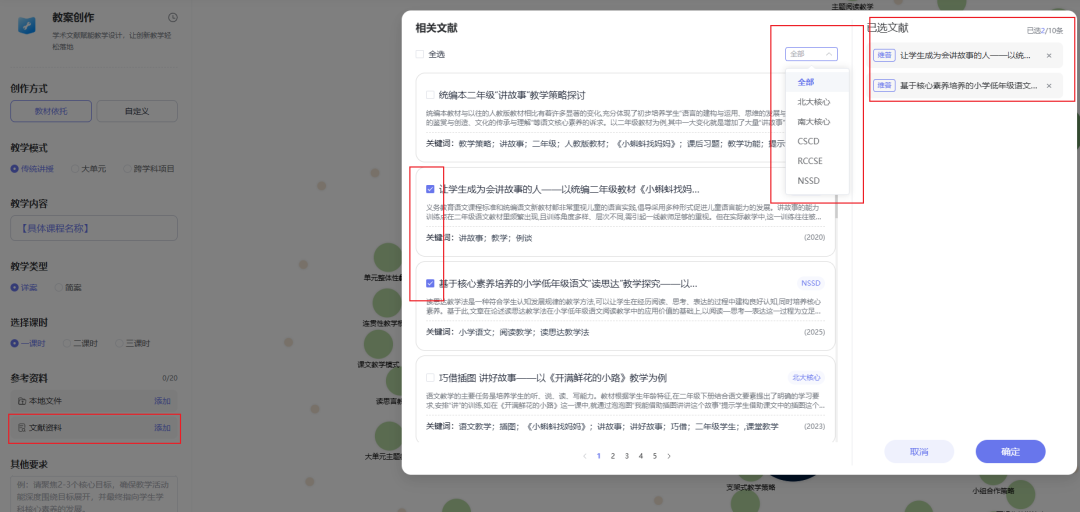Viewport: 1080px width, 512px height.
Task: Go to next page with right arrow
Action: tap(669, 455)
